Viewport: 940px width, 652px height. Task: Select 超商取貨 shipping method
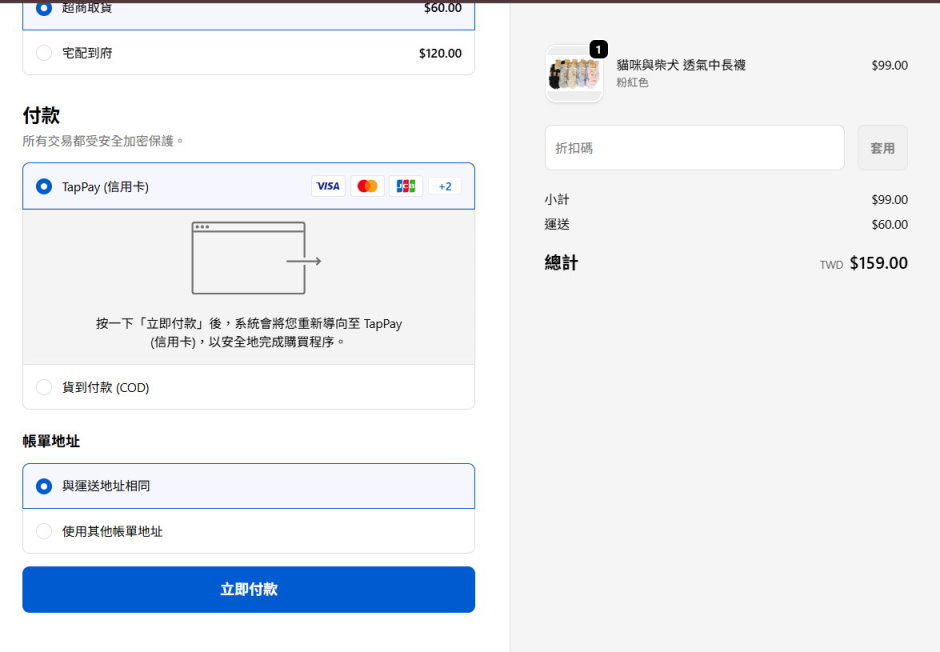tap(42, 10)
